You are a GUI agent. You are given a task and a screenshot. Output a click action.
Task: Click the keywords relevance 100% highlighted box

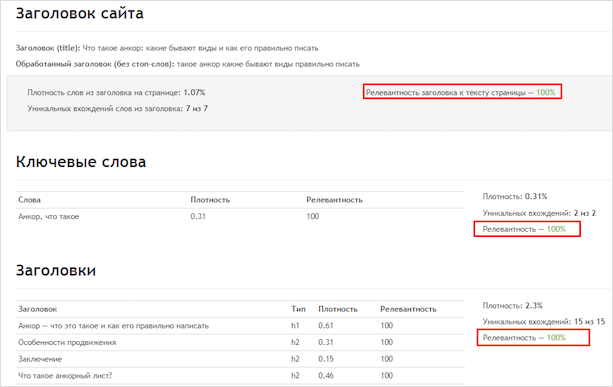click(527, 229)
